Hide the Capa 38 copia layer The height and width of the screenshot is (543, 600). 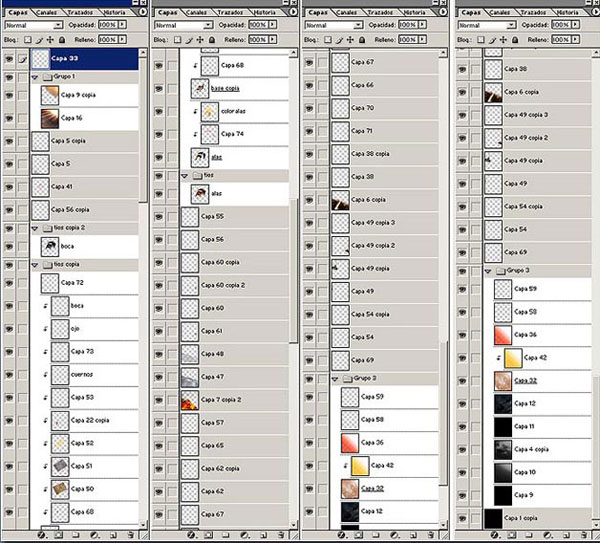click(309, 154)
